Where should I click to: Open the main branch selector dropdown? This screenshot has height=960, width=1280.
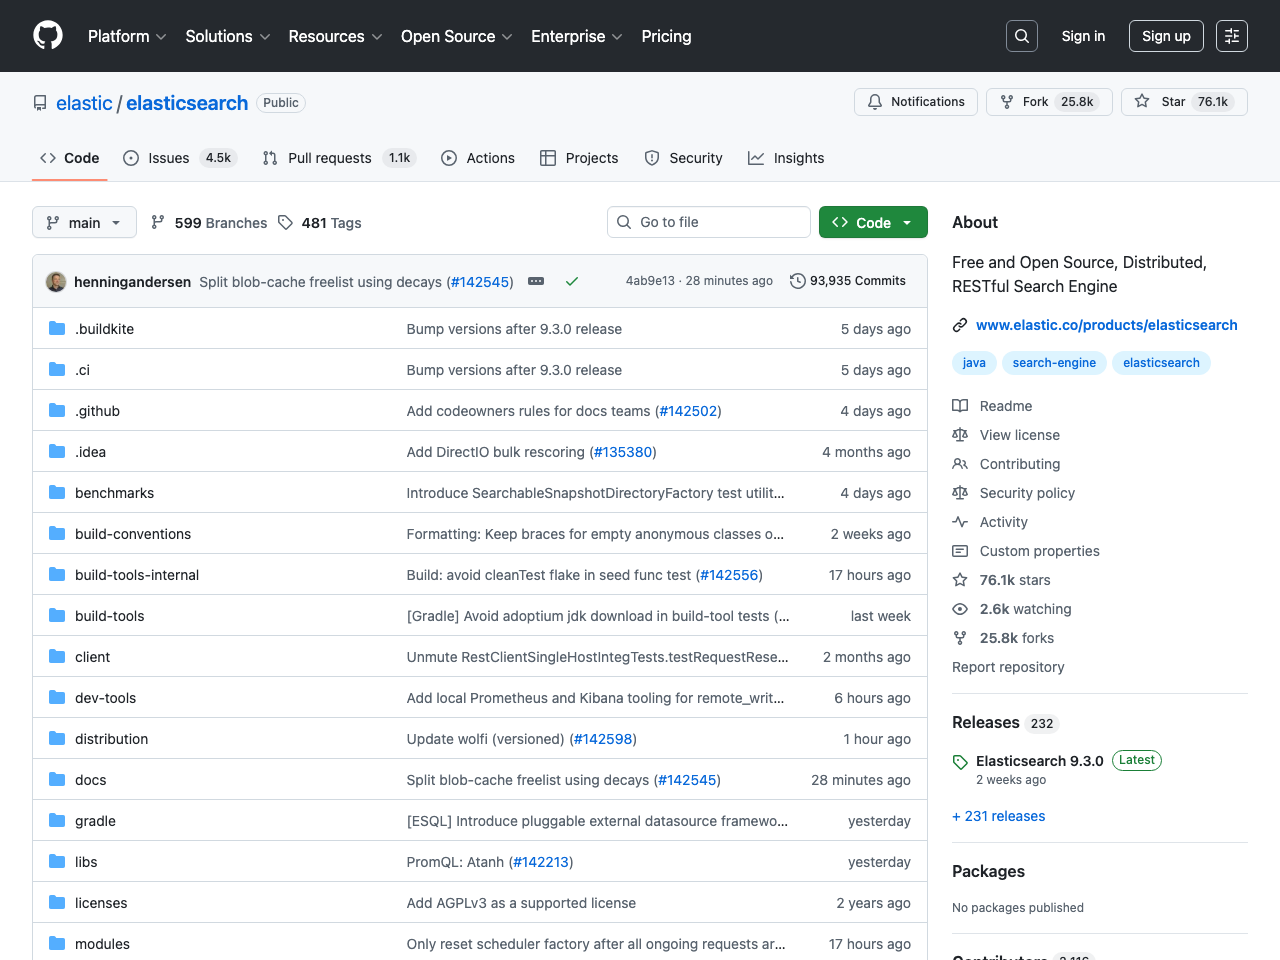84,222
